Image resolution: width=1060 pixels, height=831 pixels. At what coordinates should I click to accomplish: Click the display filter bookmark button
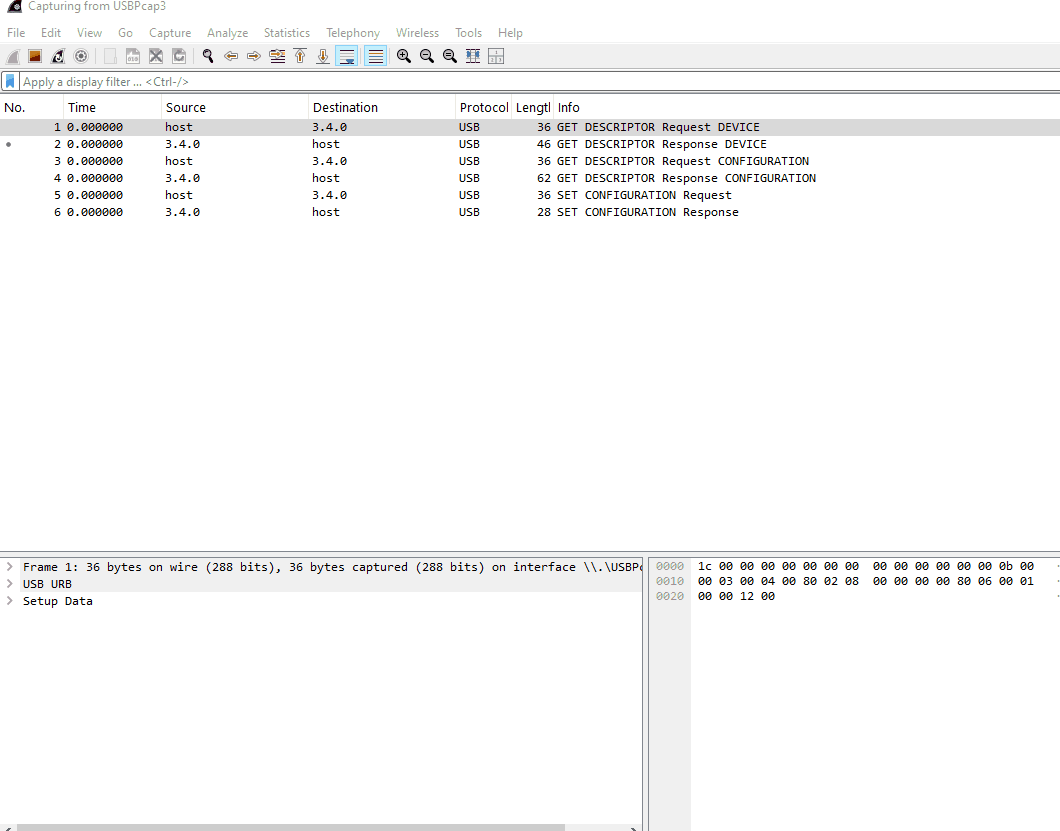click(x=10, y=82)
